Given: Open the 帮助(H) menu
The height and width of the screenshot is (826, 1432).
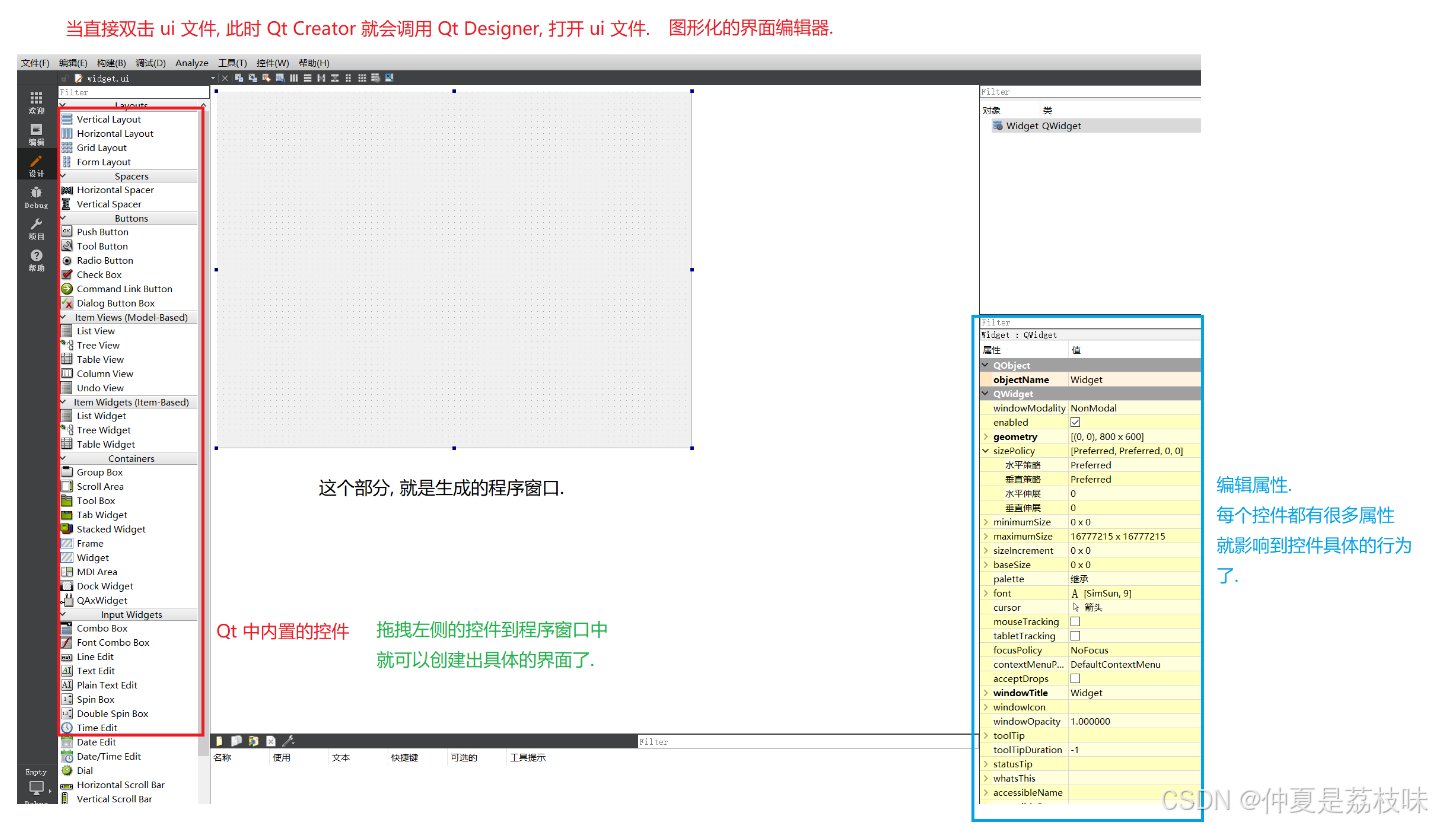Looking at the screenshot, I should click(x=314, y=63).
